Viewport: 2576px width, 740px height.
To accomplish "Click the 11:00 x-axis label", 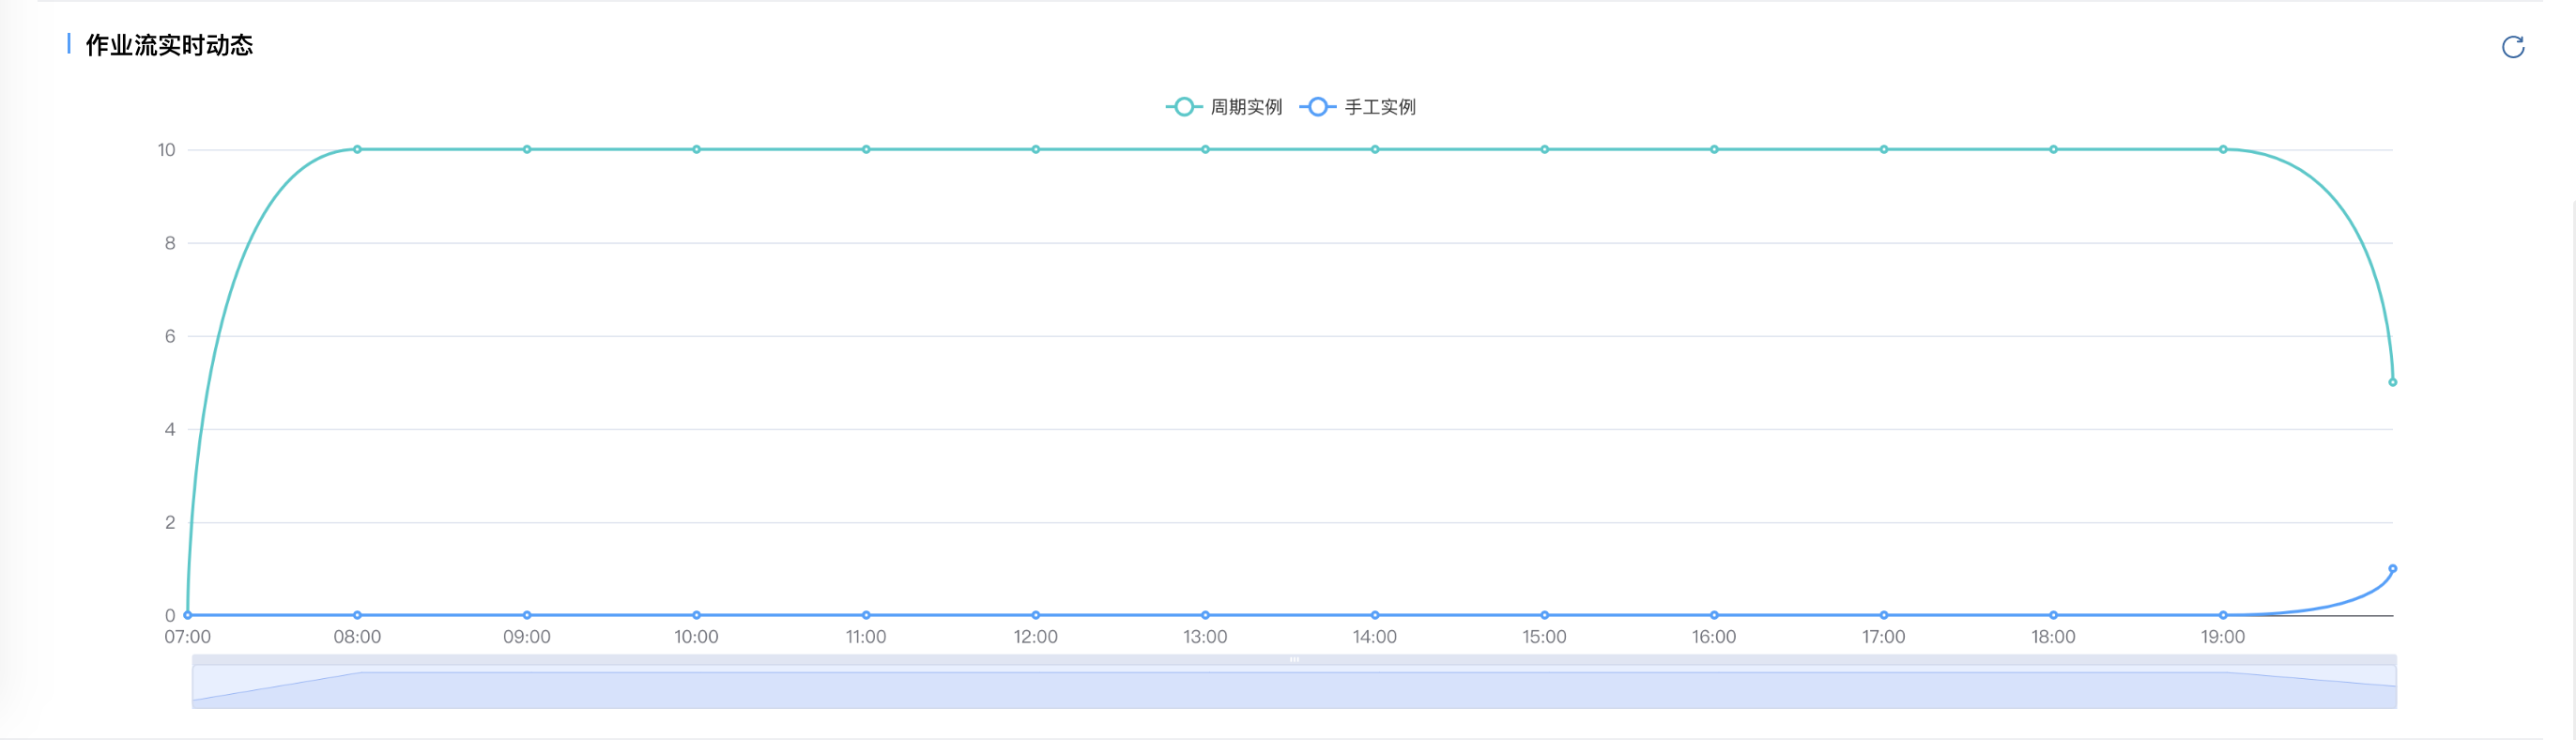I will click(865, 637).
